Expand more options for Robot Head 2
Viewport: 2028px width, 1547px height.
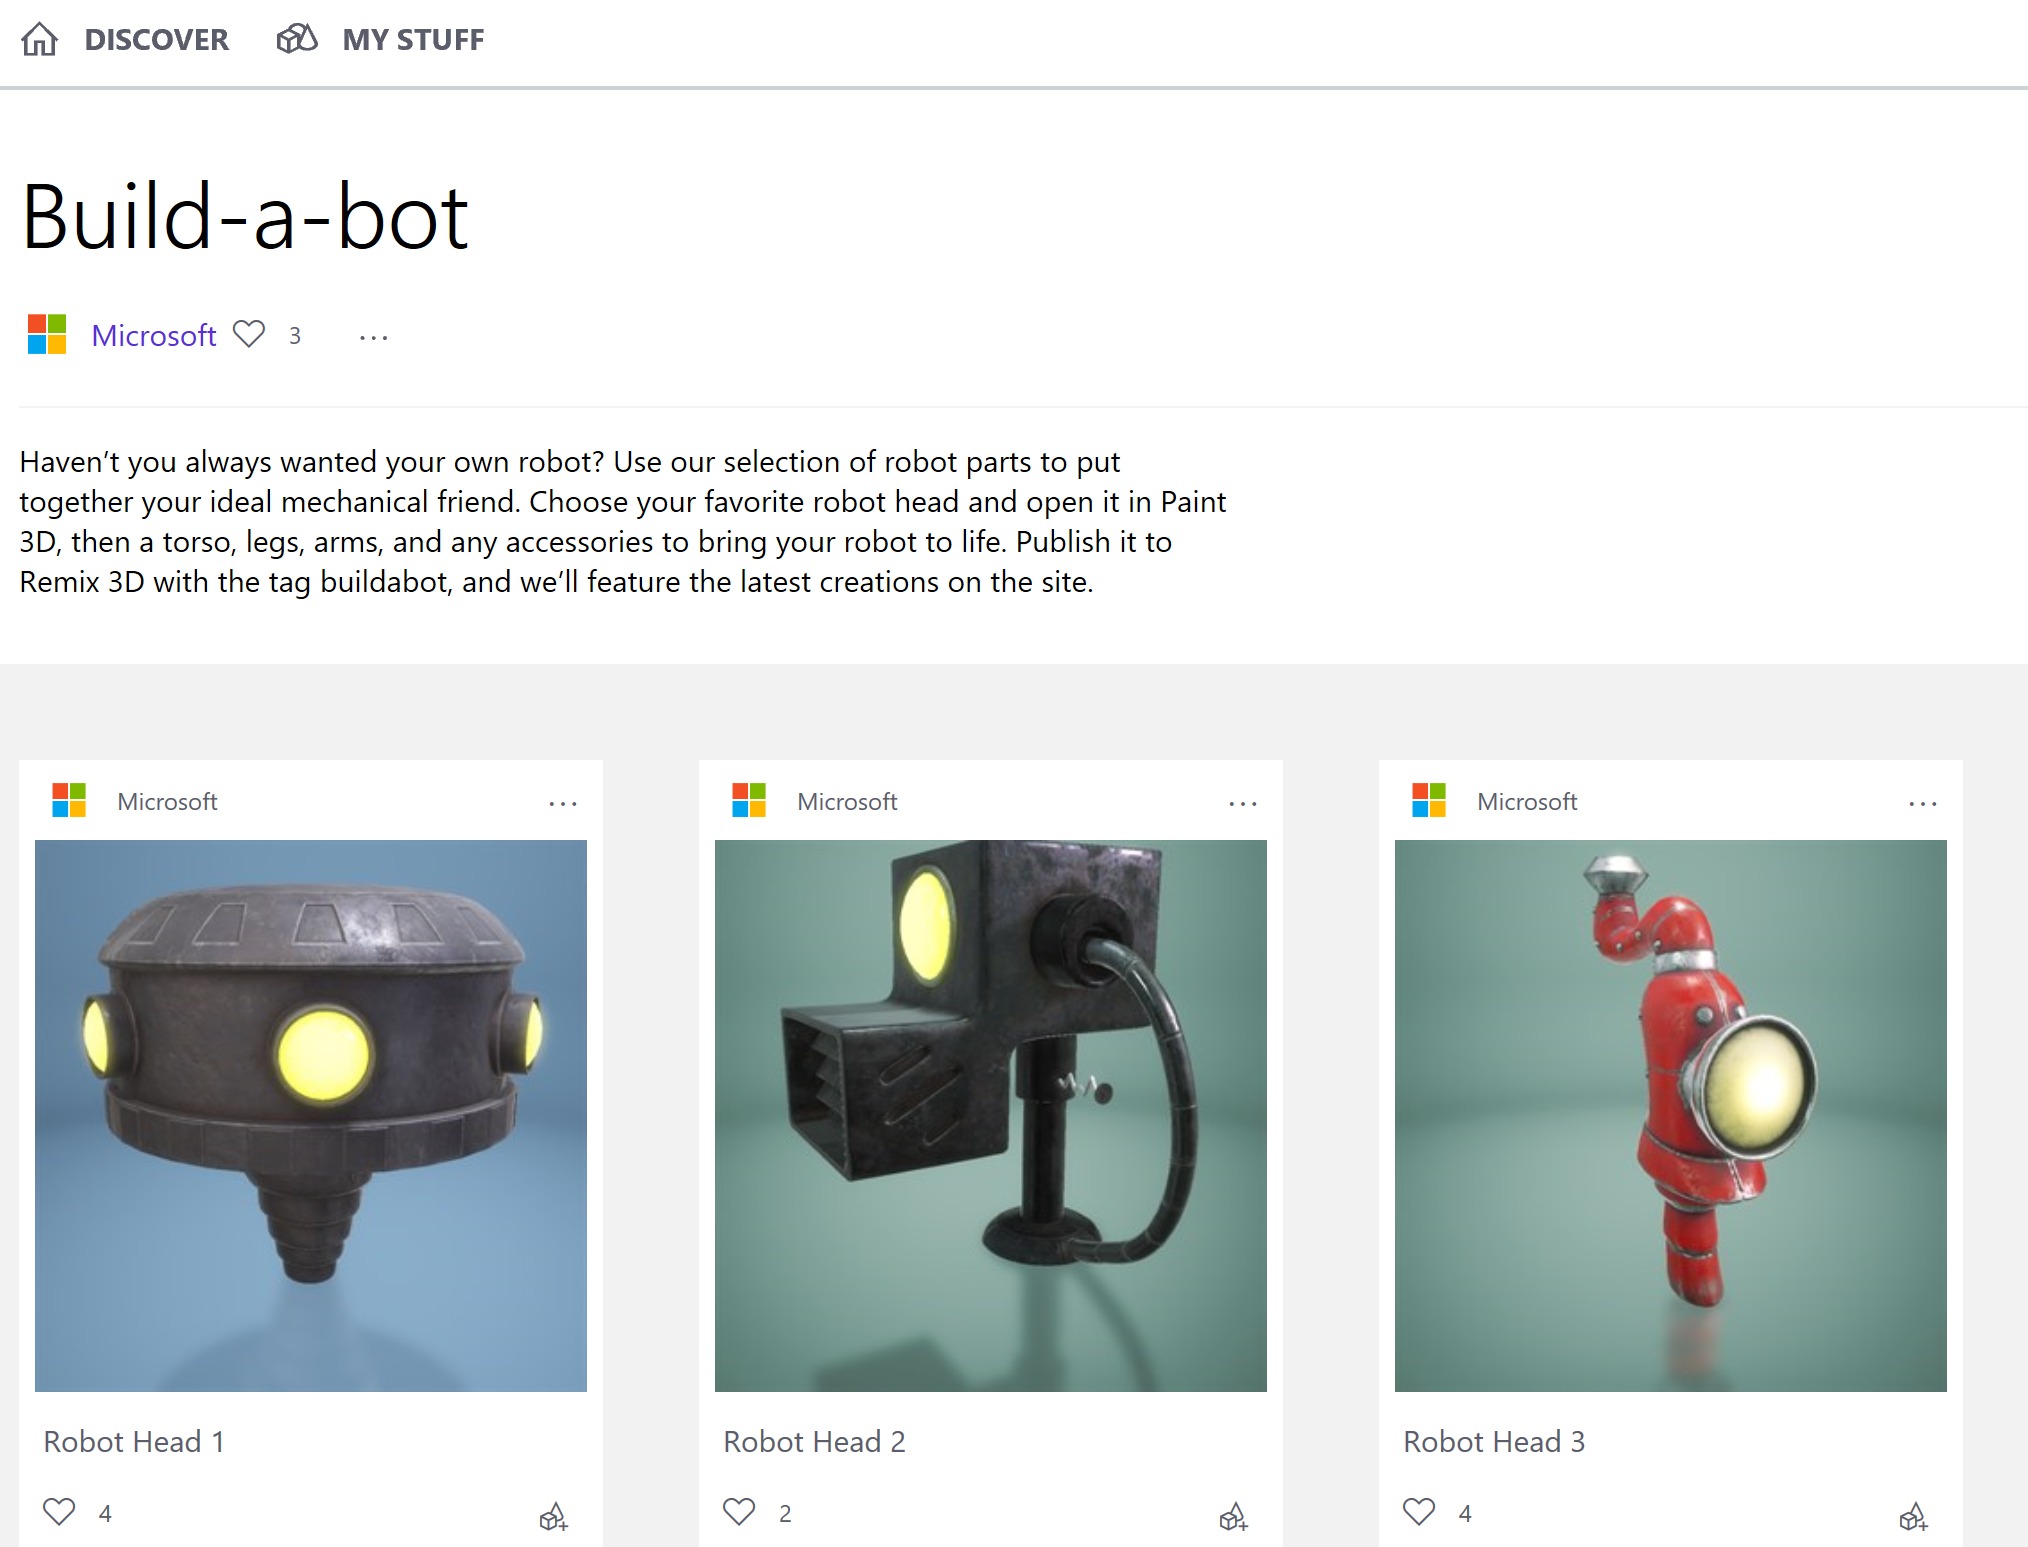pyautogui.click(x=1243, y=803)
